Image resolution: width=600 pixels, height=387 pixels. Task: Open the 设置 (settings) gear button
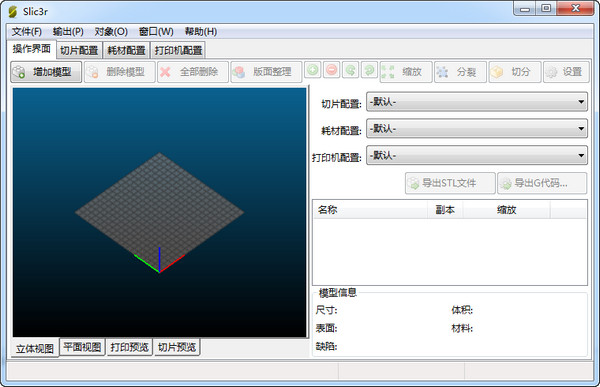coord(566,72)
